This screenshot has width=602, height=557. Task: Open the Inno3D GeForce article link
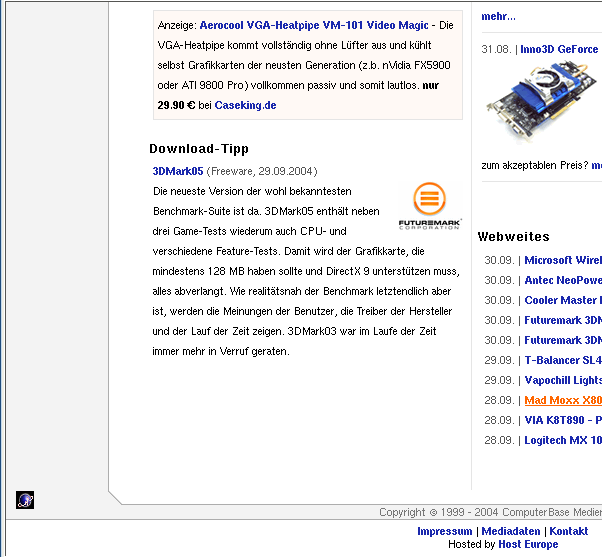point(561,49)
